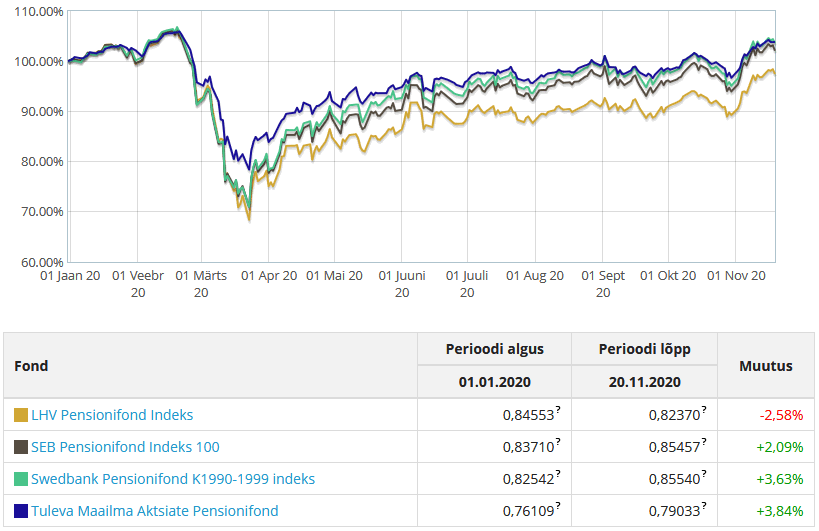819x531 pixels.
Task: Click the 70.00% y-axis label
Action: point(42,211)
